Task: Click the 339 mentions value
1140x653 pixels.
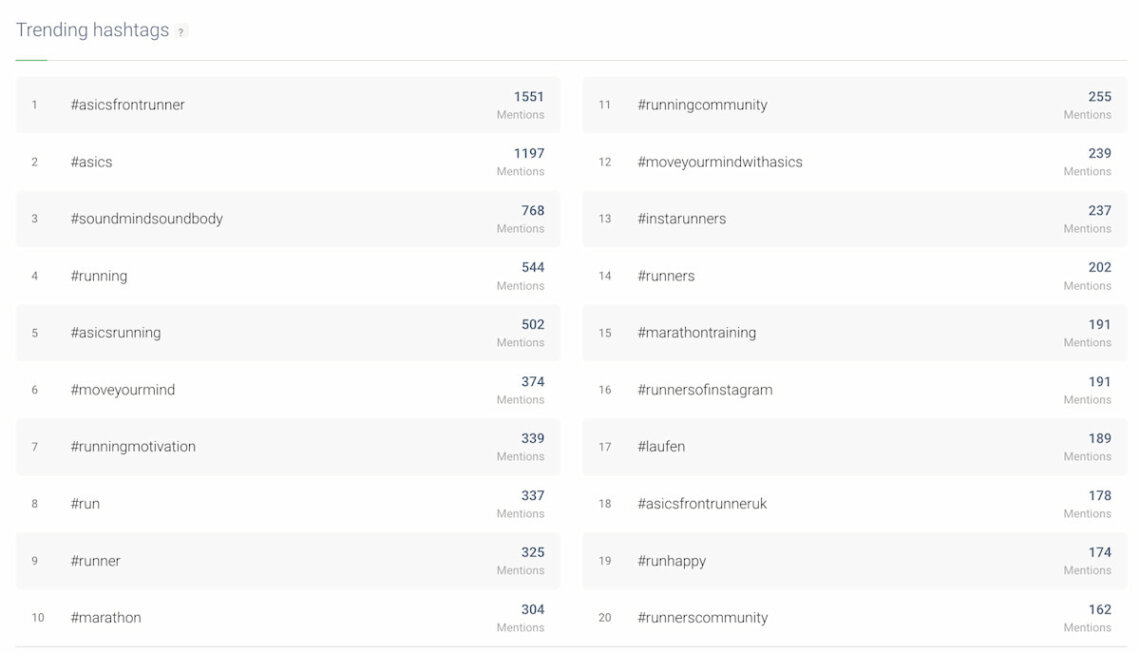Action: click(532, 438)
